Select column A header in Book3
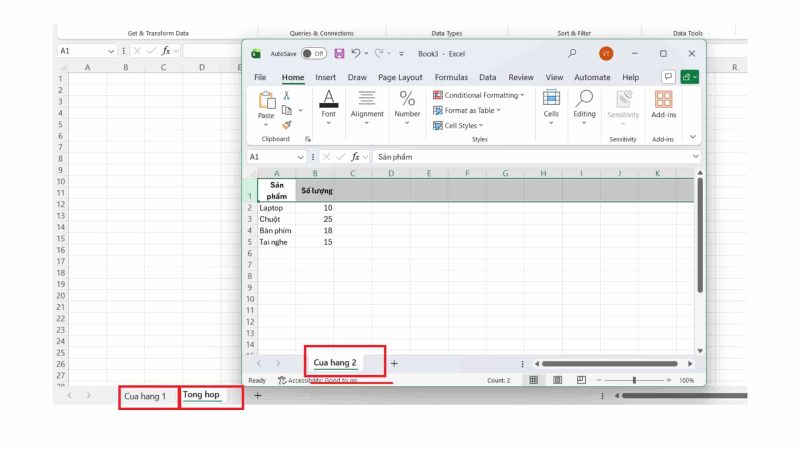 [x=277, y=173]
